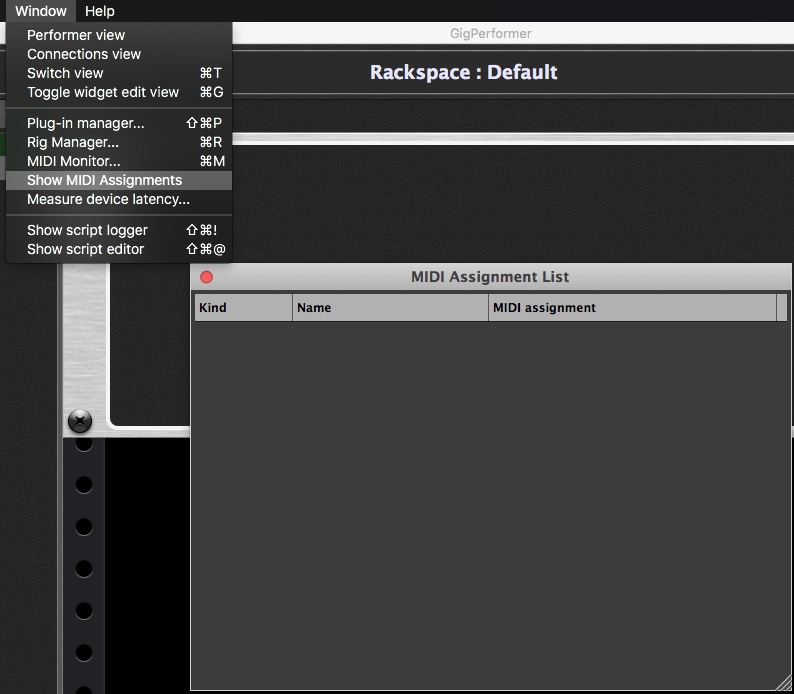This screenshot has width=794, height=694.
Task: Click the rack panel screw icon
Action: [x=80, y=421]
